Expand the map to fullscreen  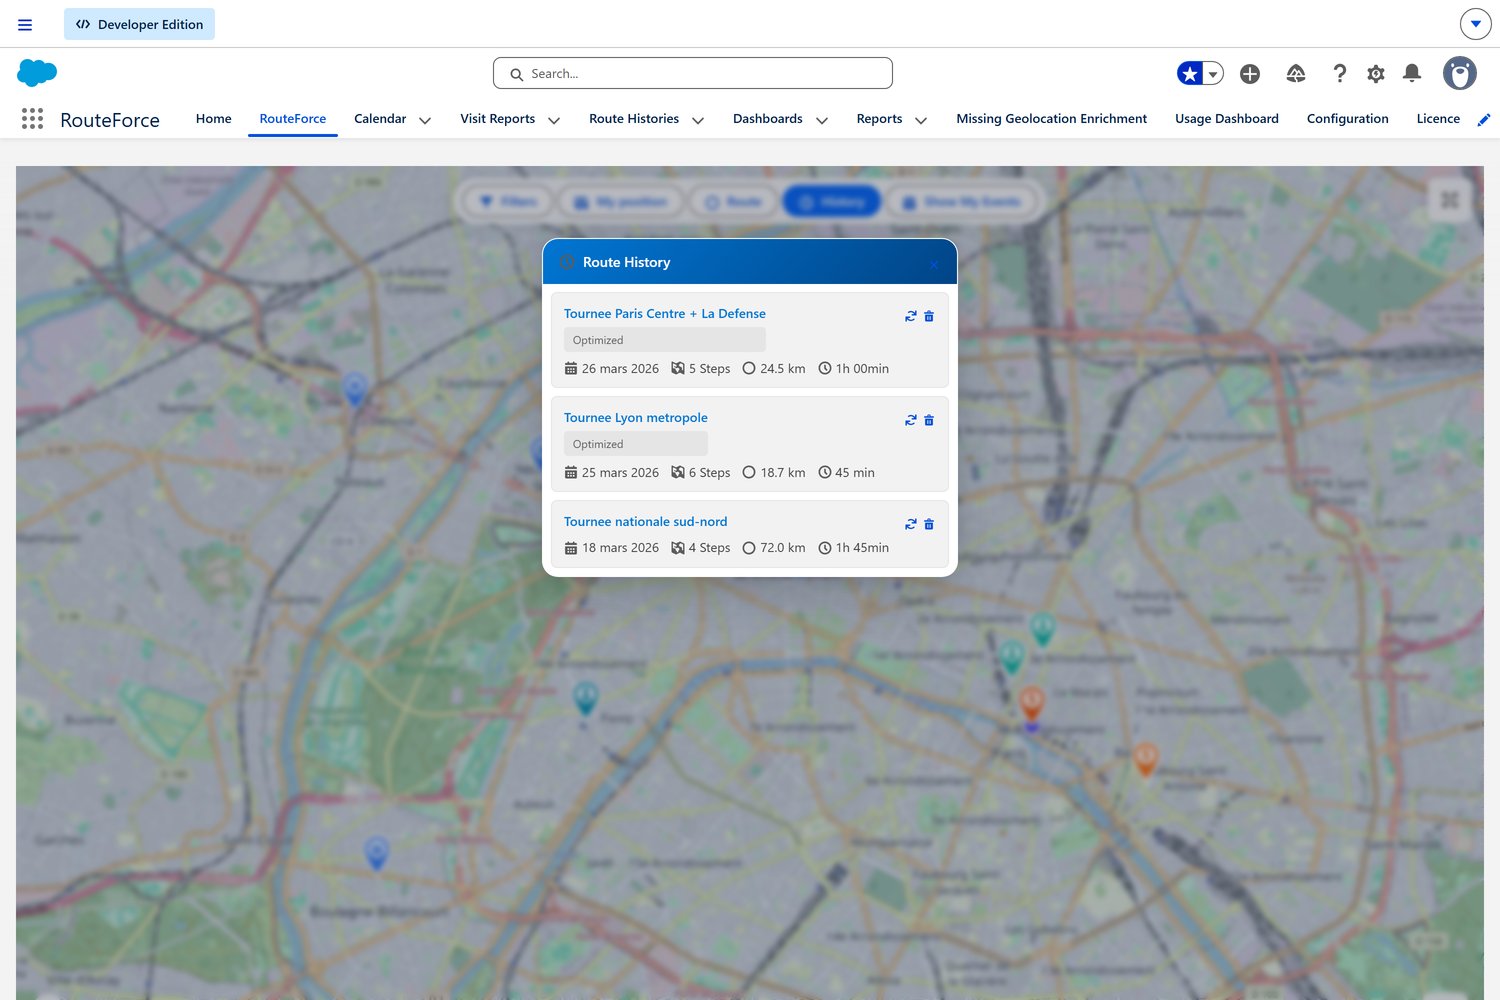point(1448,199)
